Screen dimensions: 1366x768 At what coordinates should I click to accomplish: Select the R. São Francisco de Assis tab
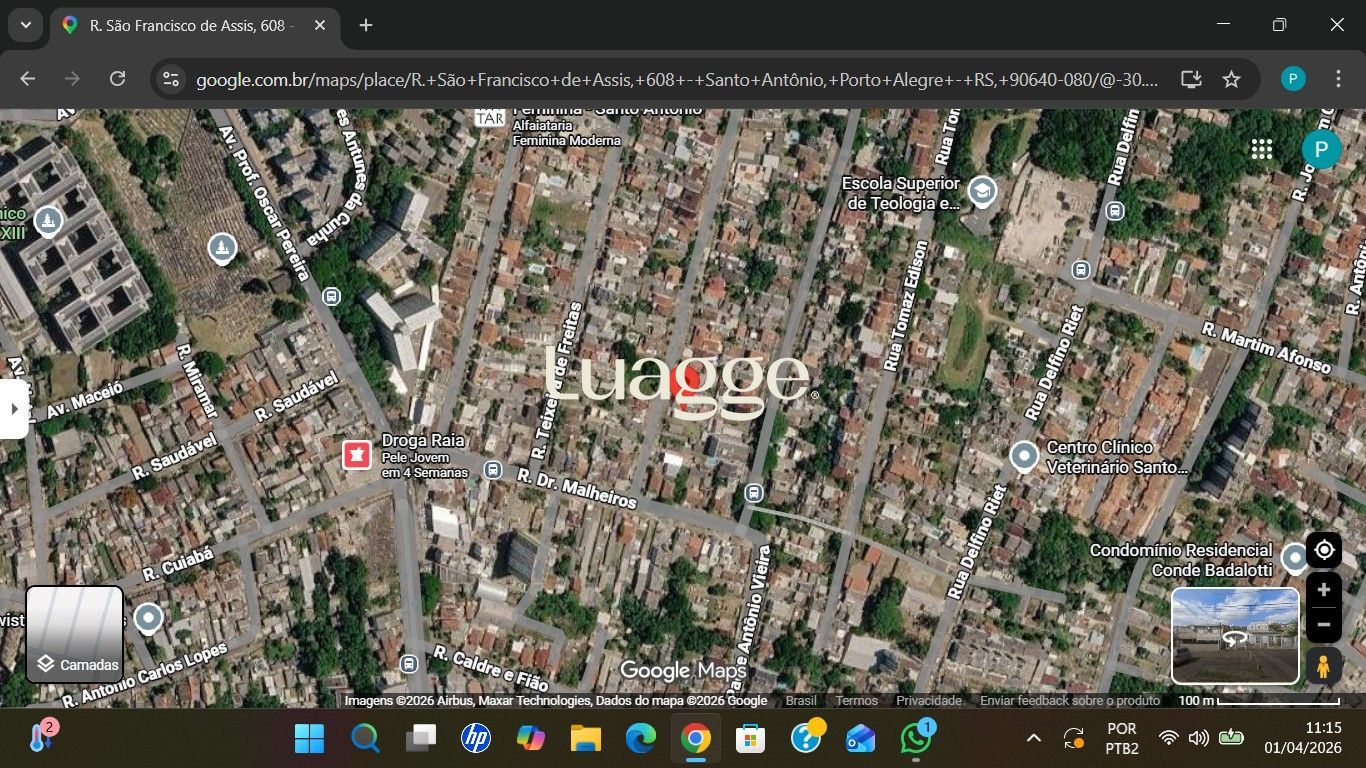tap(190, 25)
